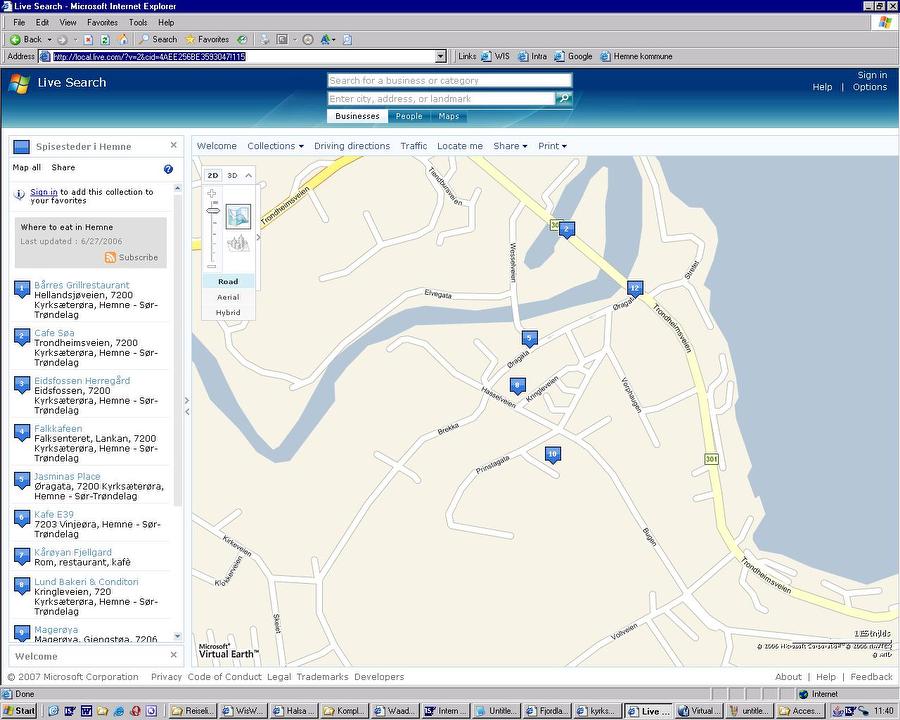Click the browser Home icon
Image resolution: width=900 pixels, height=720 pixels.
(123, 40)
